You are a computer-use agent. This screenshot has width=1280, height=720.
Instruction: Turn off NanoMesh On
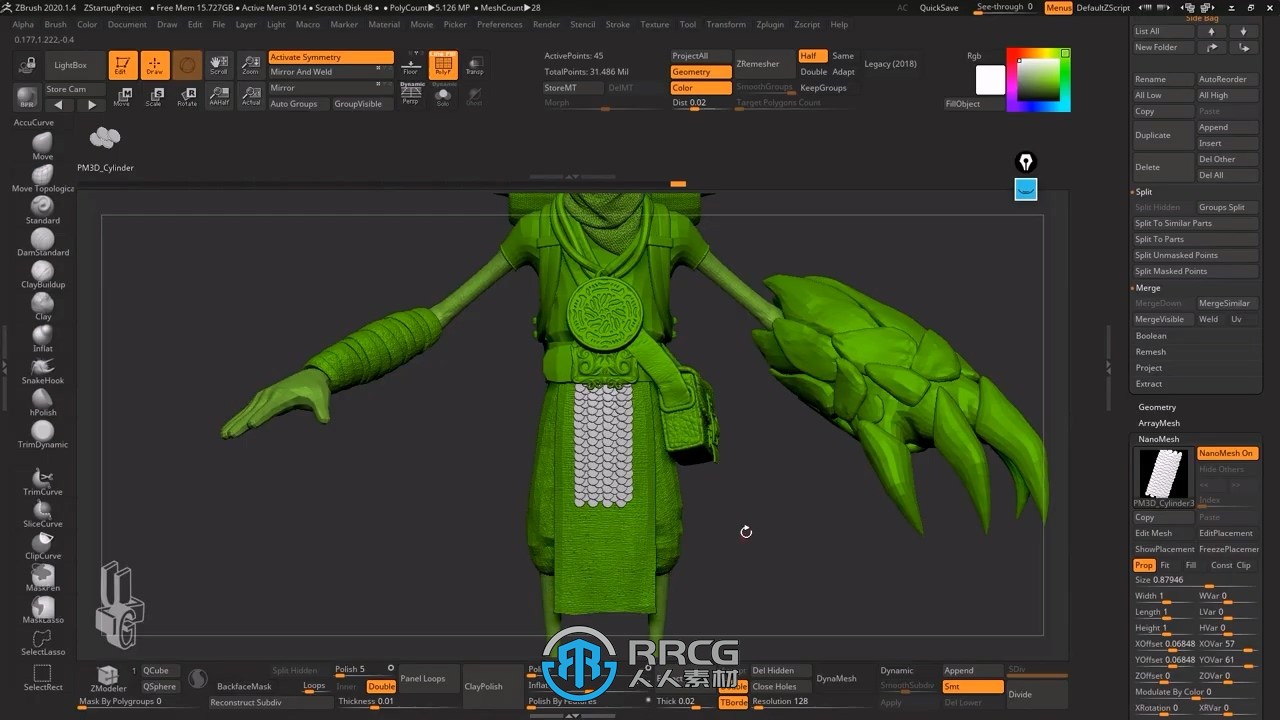(1226, 453)
